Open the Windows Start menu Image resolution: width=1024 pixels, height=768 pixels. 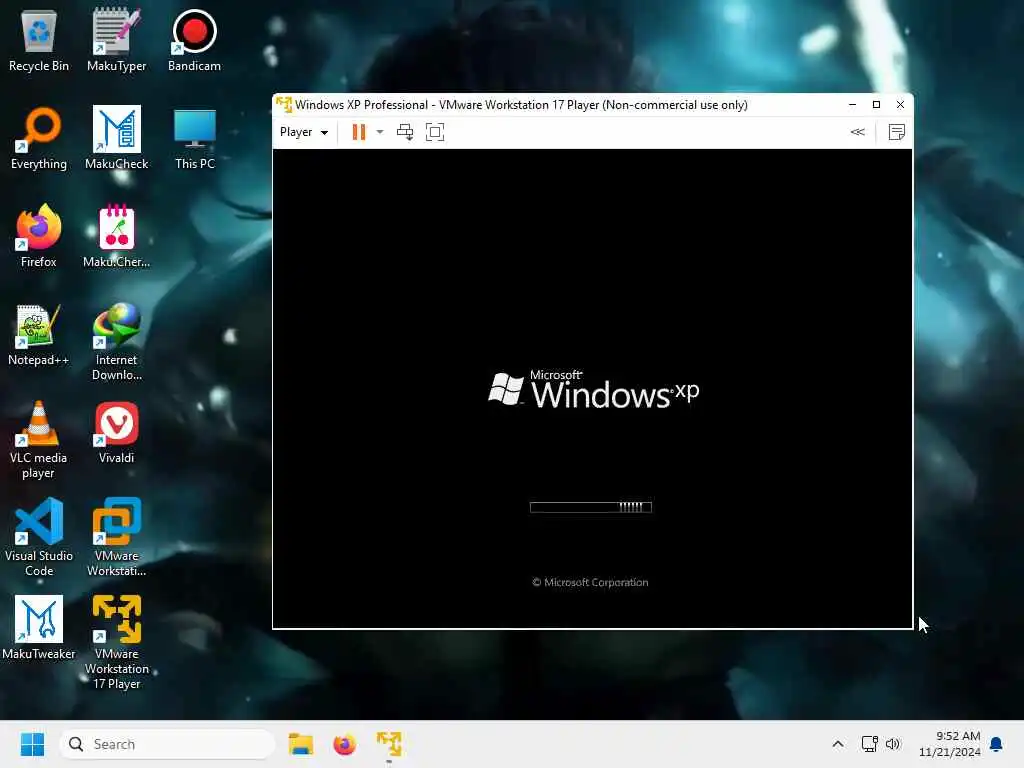click(x=32, y=744)
